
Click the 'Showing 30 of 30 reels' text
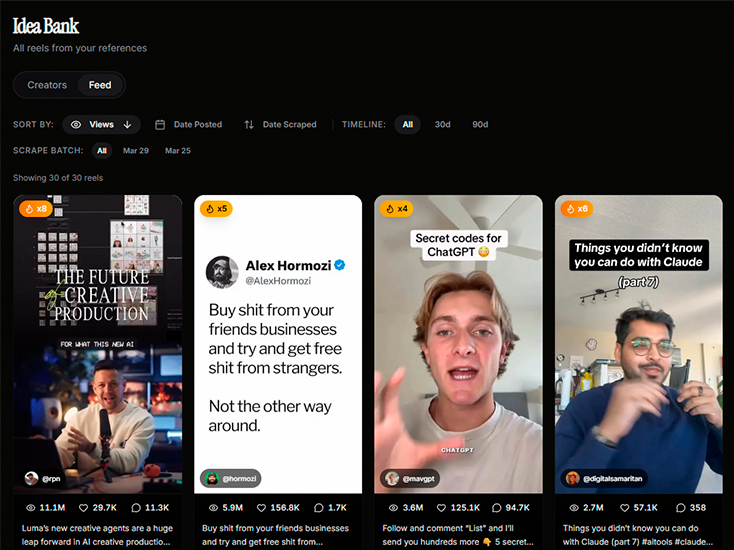pos(58,178)
